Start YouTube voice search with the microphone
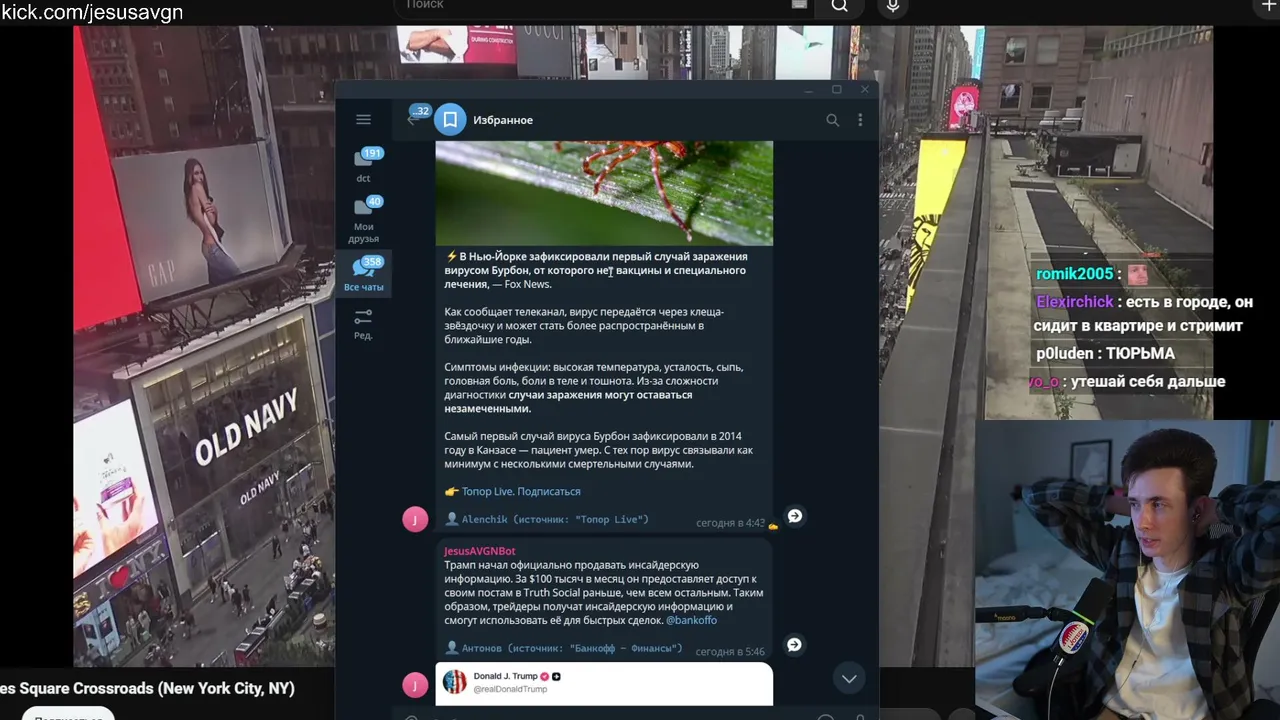 893,6
